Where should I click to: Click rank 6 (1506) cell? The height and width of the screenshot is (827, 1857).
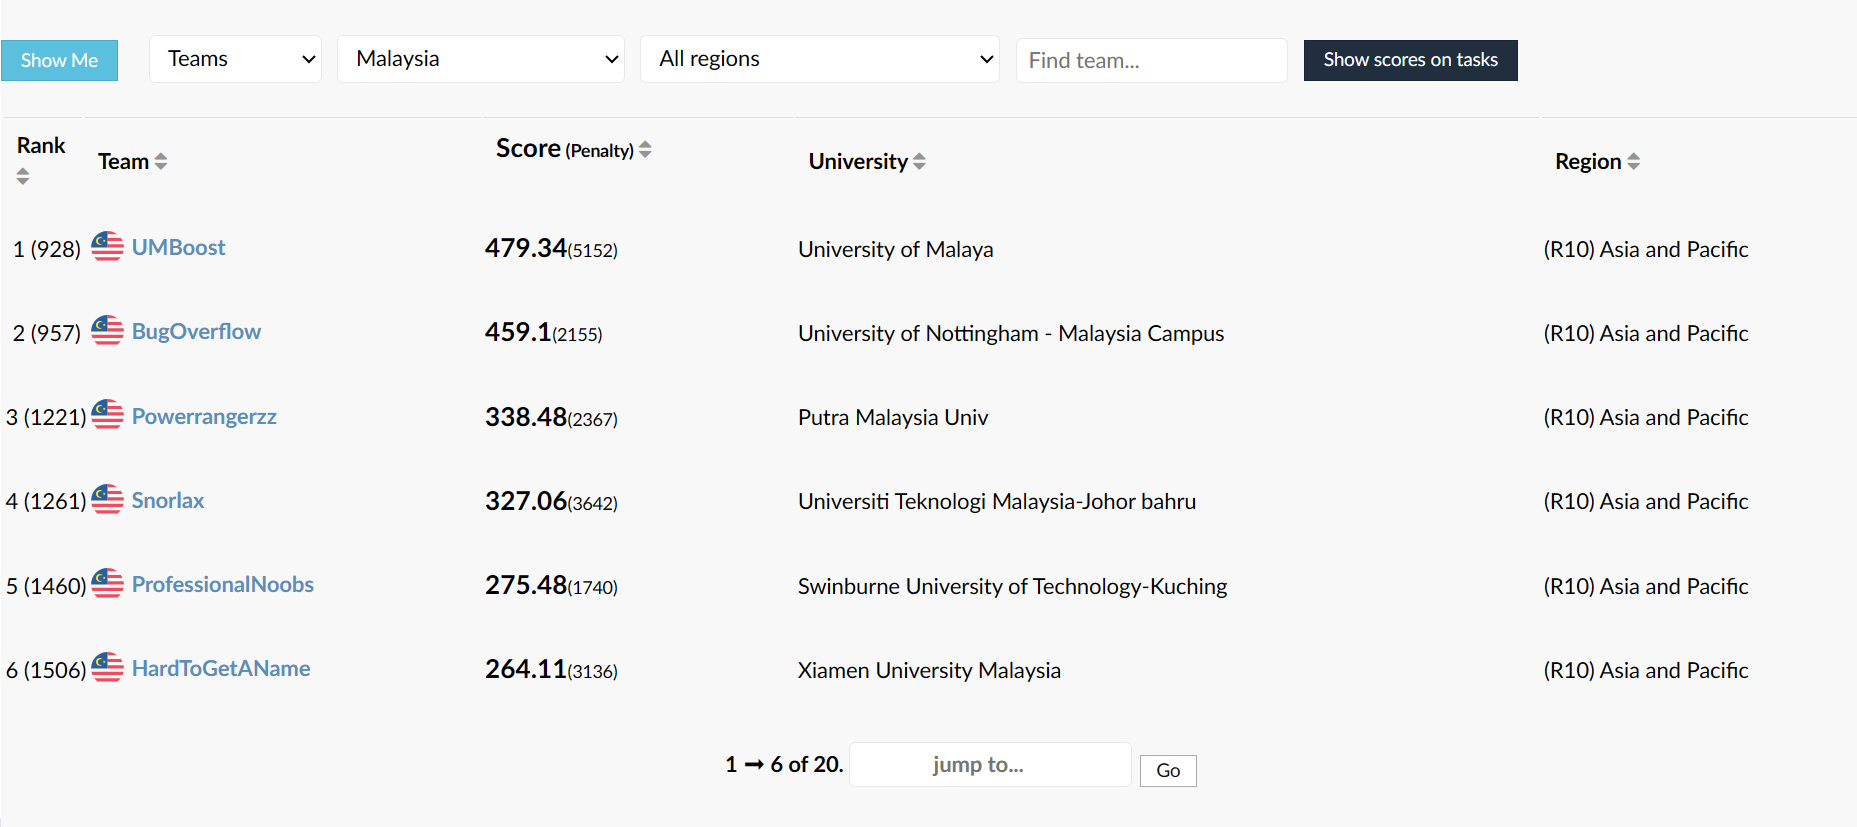click(46, 670)
